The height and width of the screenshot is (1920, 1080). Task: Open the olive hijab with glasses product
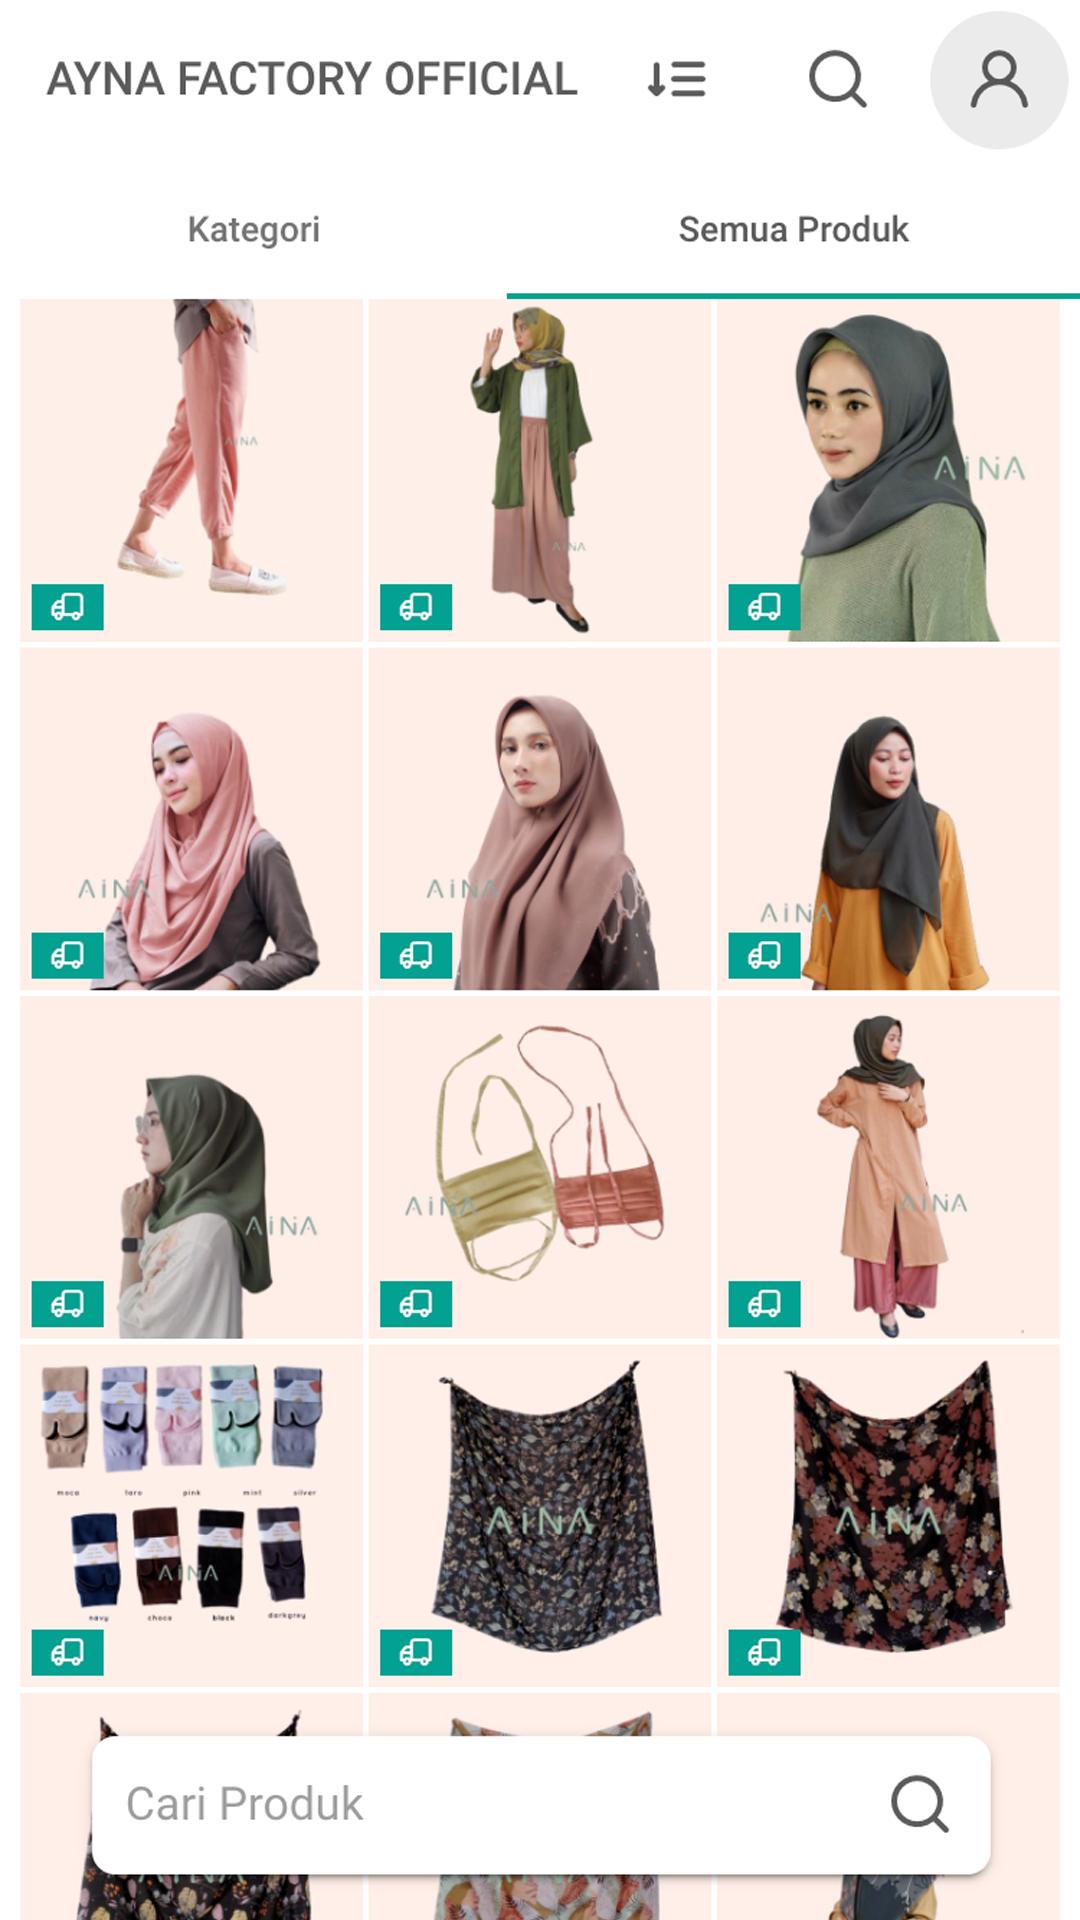click(191, 1167)
